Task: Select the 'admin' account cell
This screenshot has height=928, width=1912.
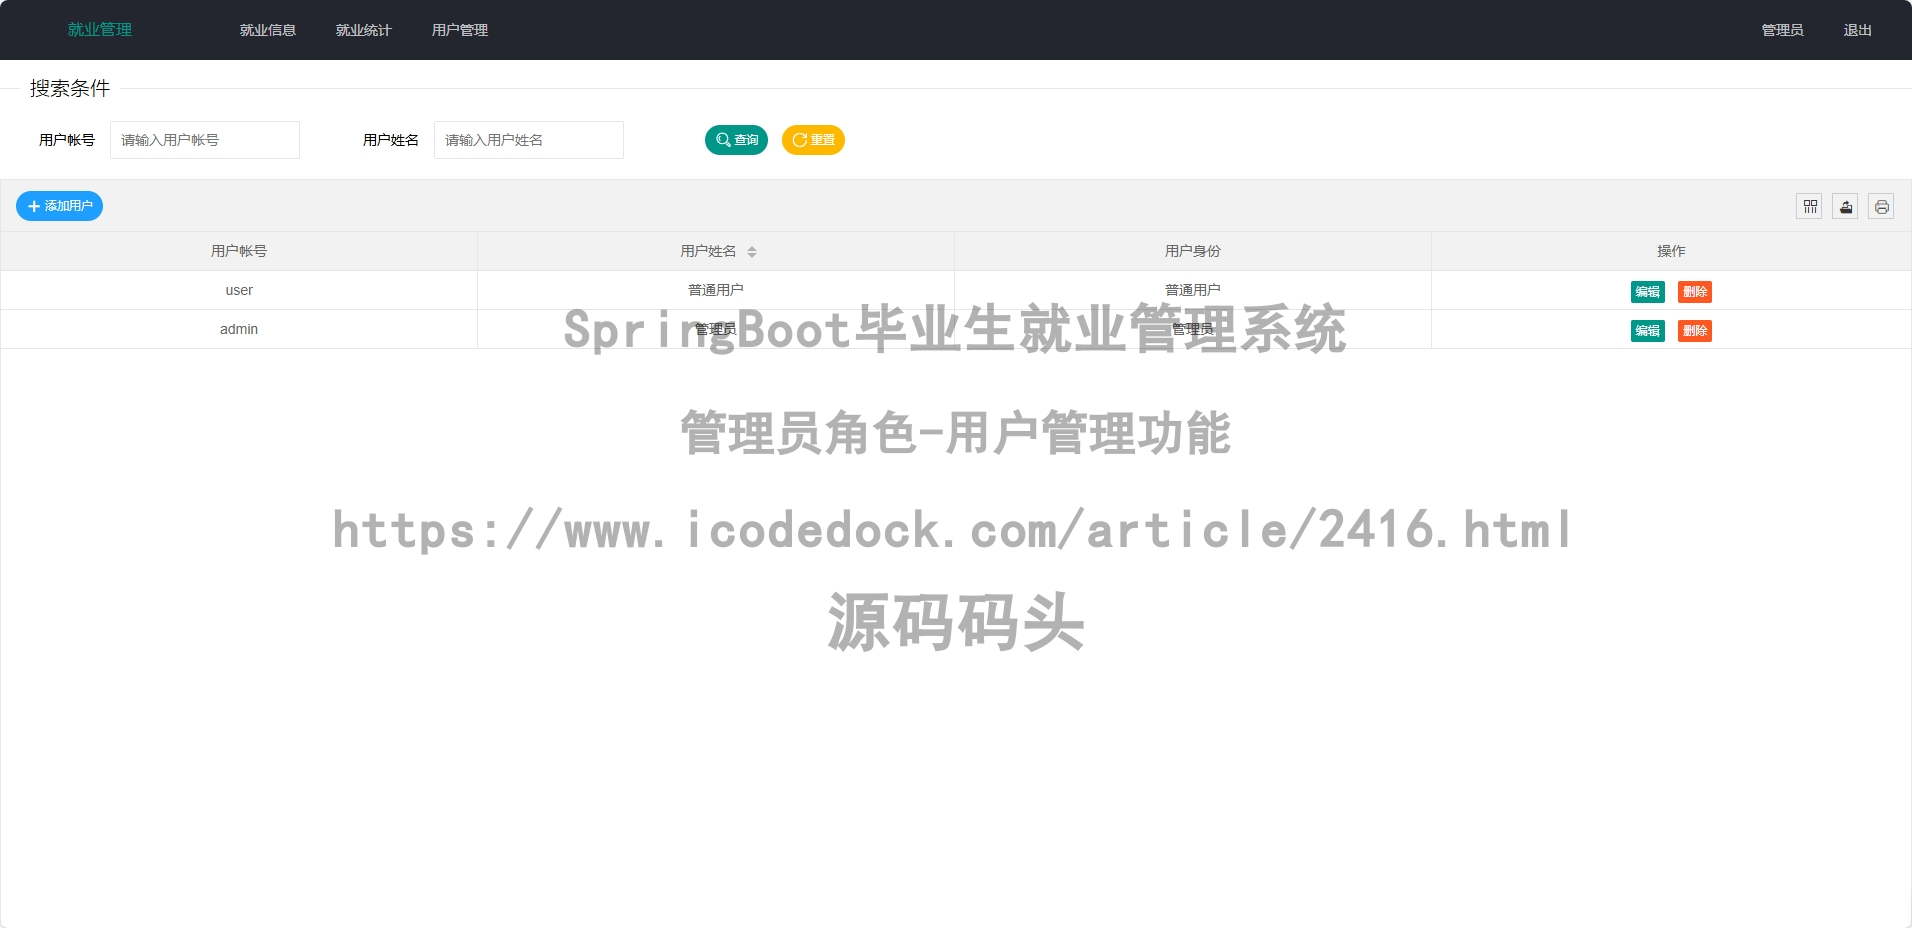Action: tap(239, 329)
